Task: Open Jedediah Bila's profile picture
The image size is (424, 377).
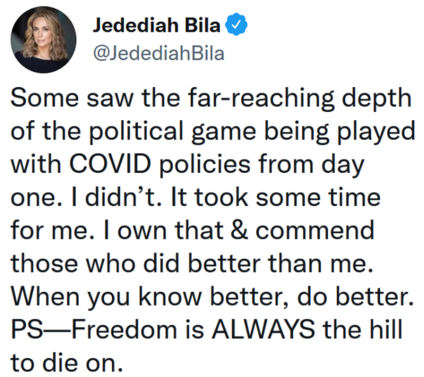Action: click(43, 39)
